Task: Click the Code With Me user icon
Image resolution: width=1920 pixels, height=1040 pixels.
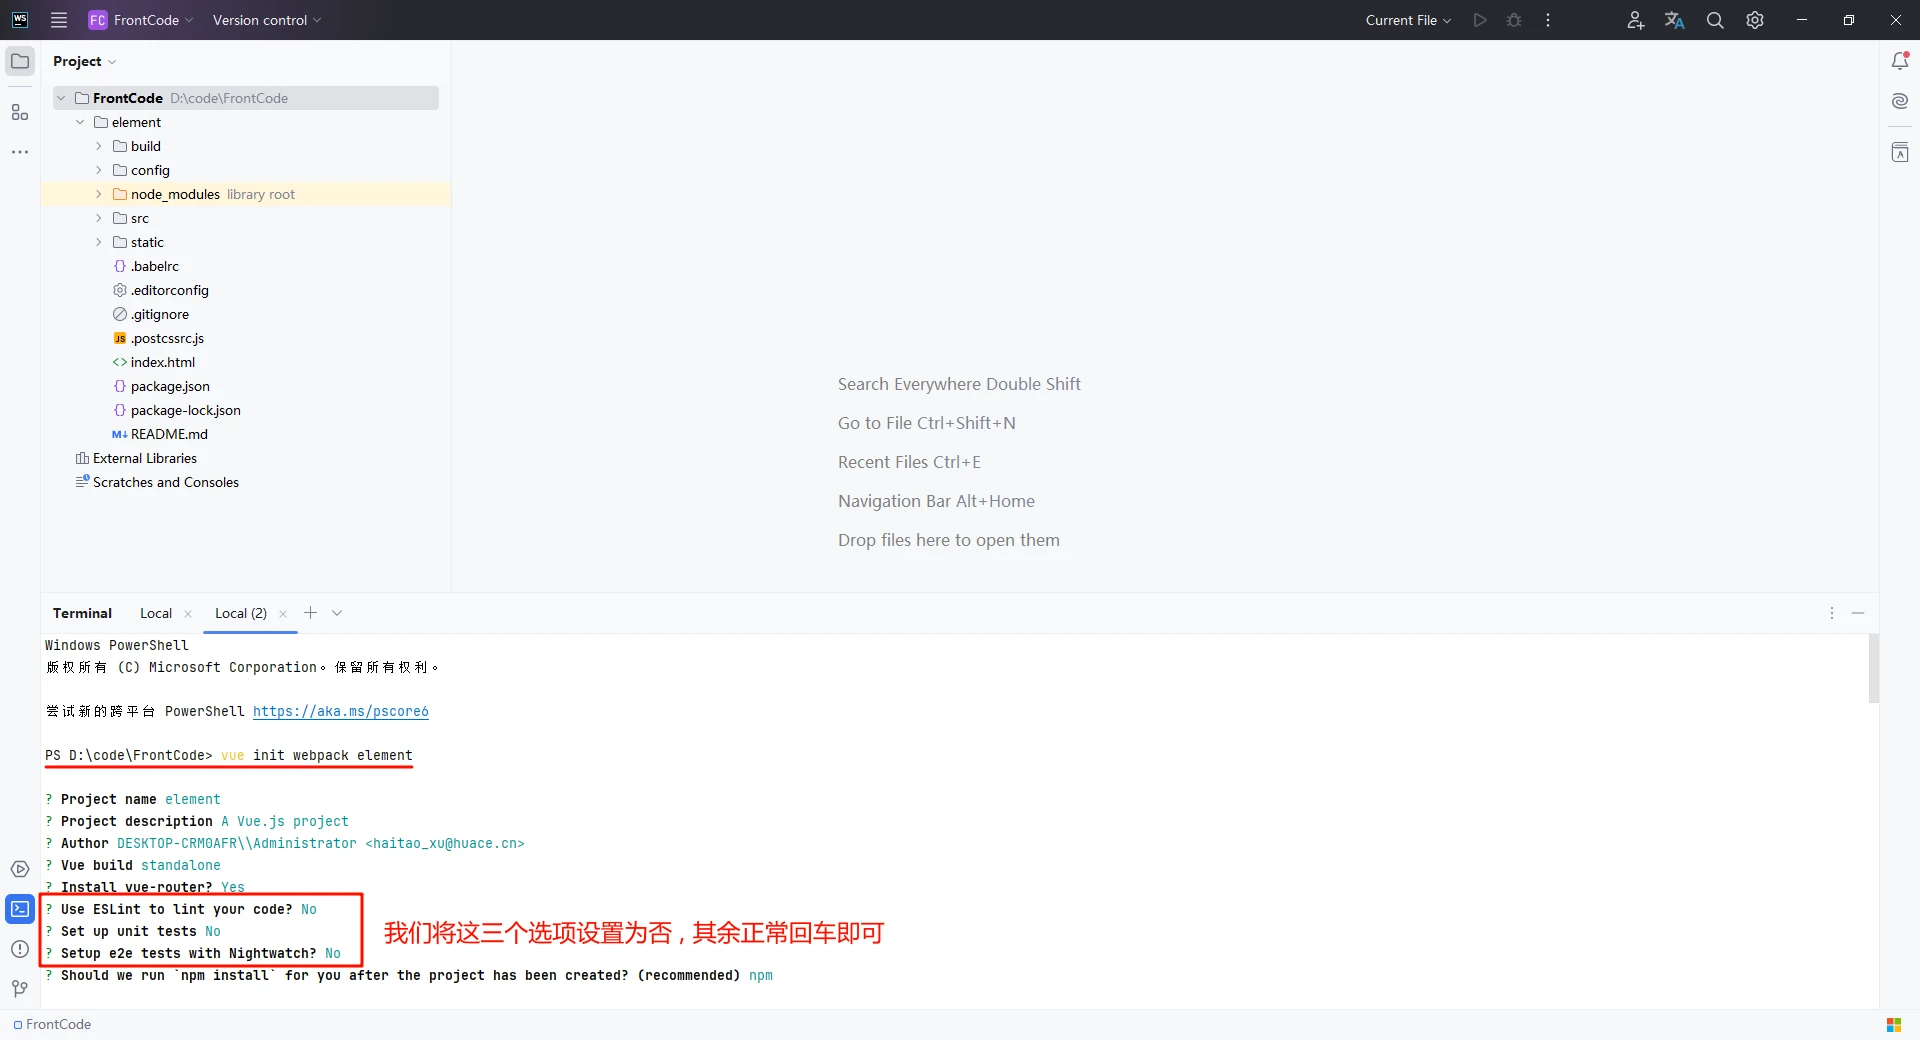Action: pos(1635,20)
